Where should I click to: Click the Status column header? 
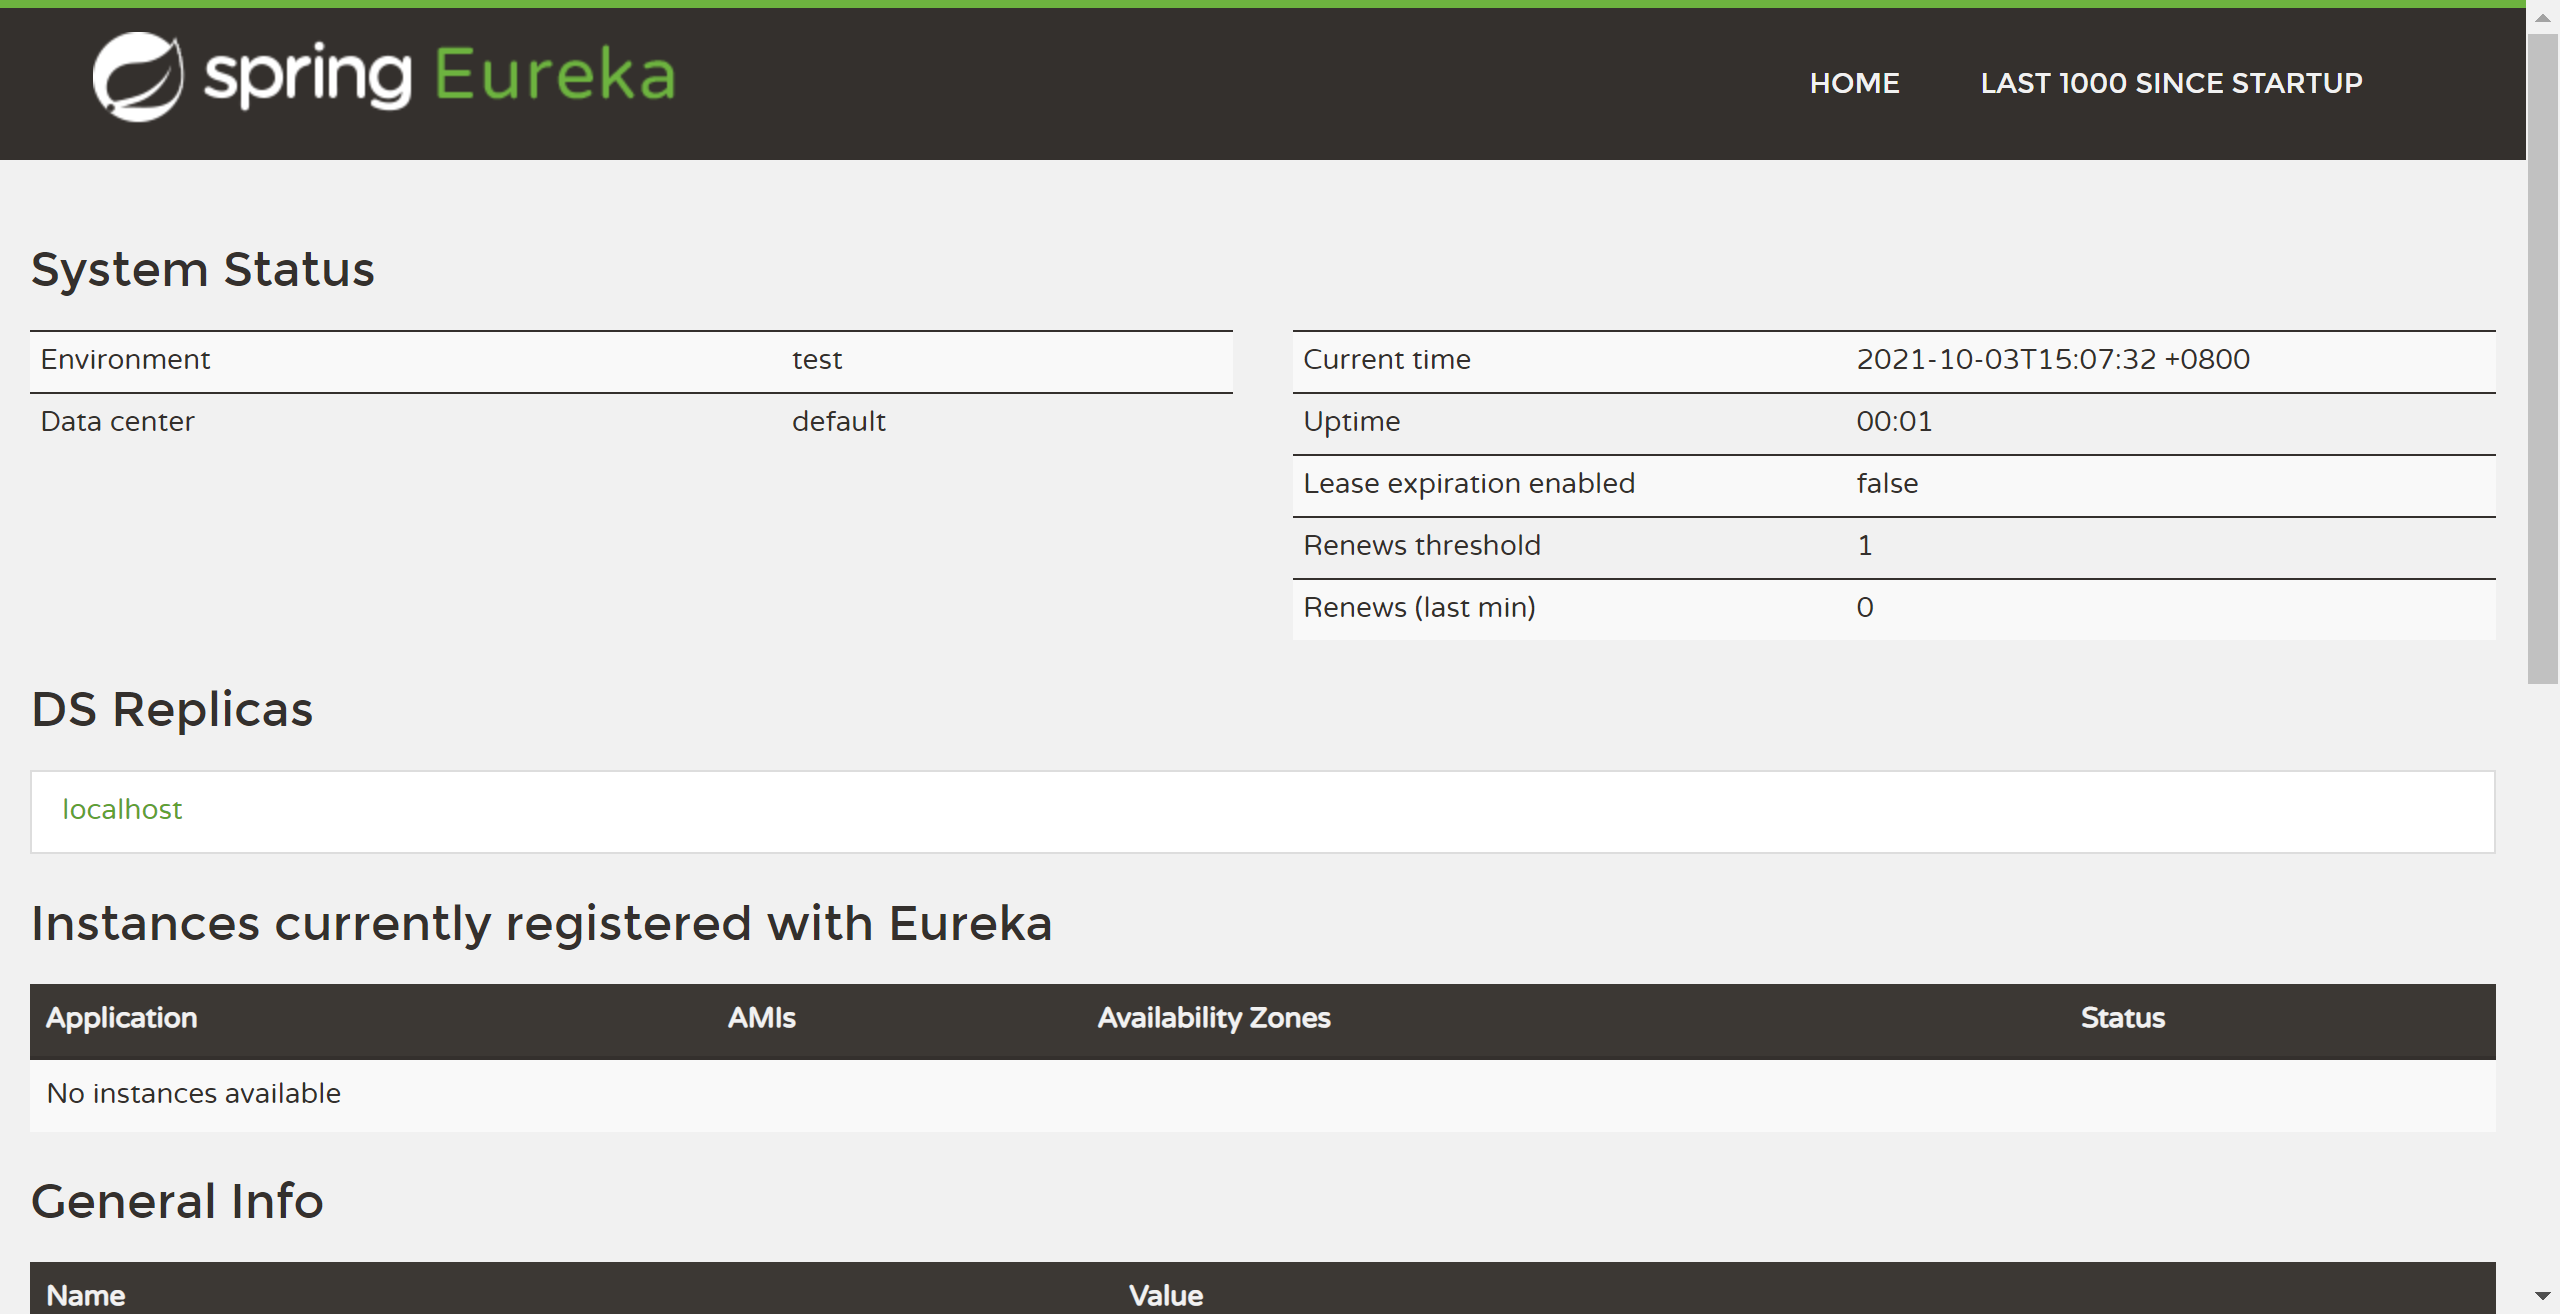point(2122,1018)
